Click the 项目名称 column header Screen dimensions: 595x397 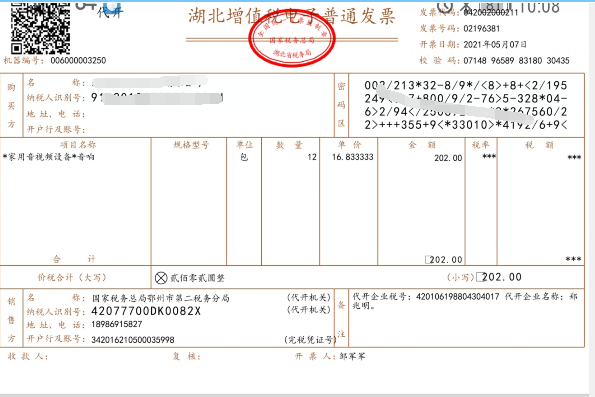click(x=78, y=145)
